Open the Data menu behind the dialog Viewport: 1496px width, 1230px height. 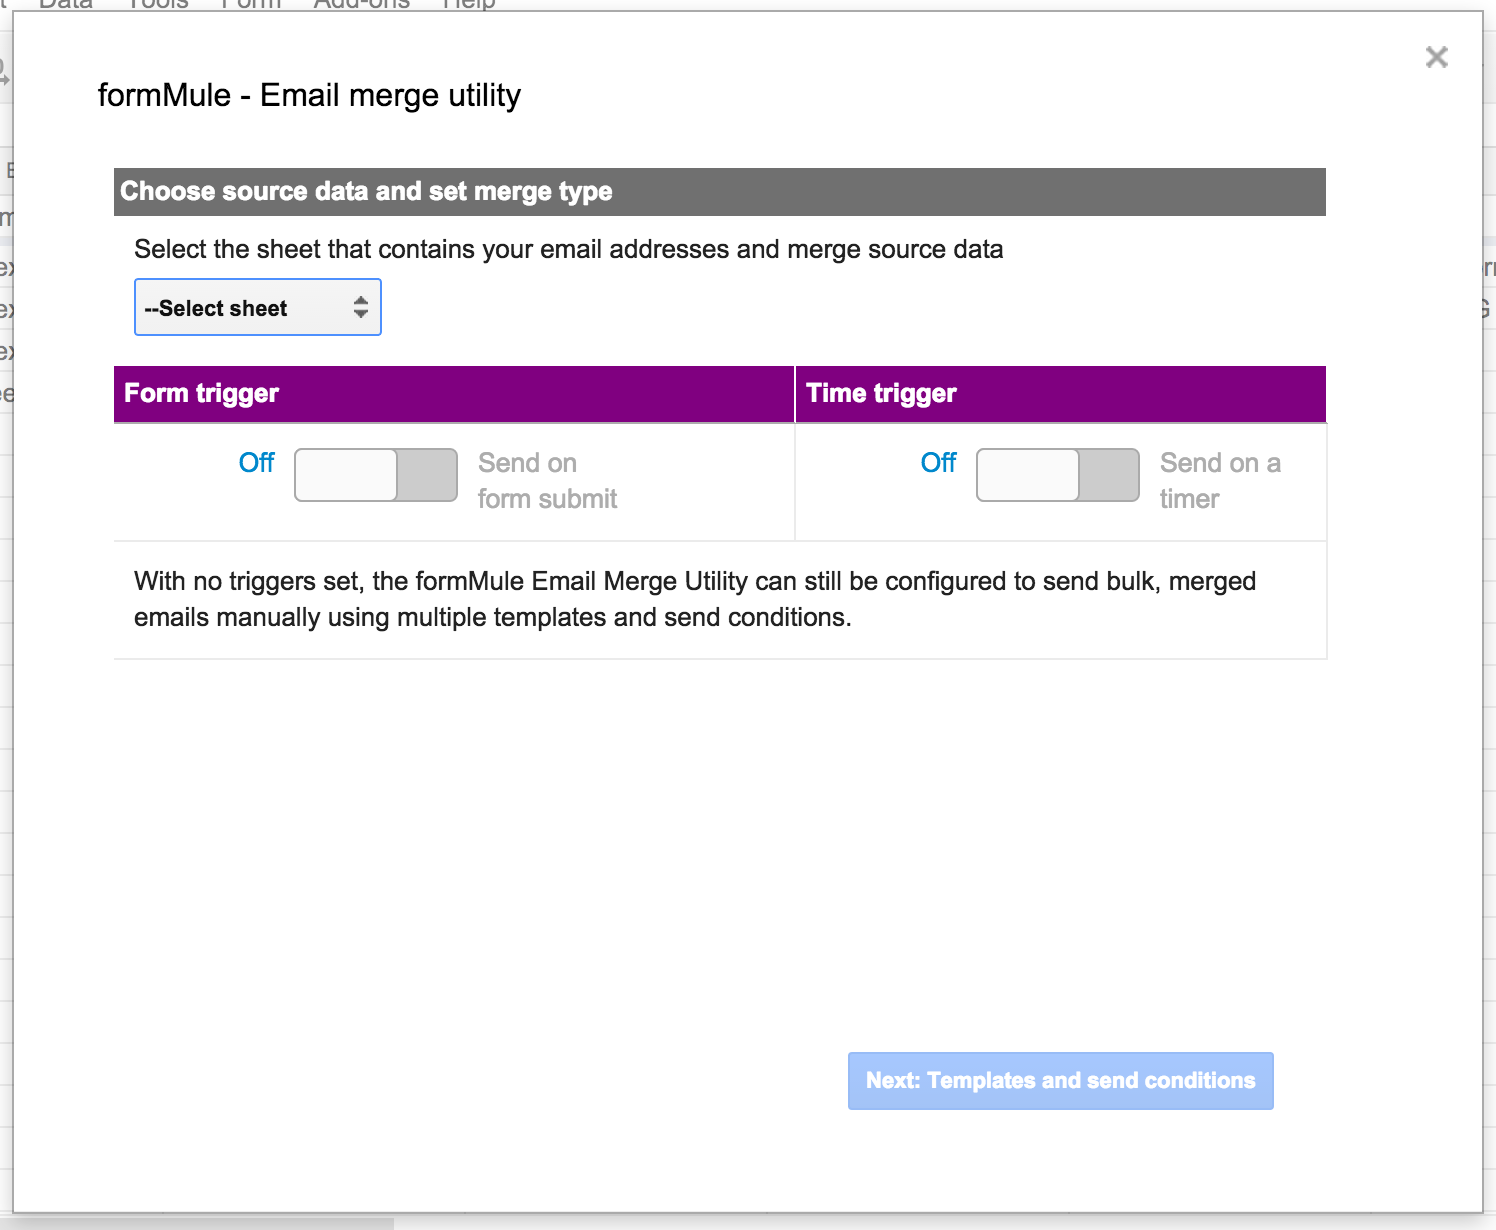tap(65, 5)
